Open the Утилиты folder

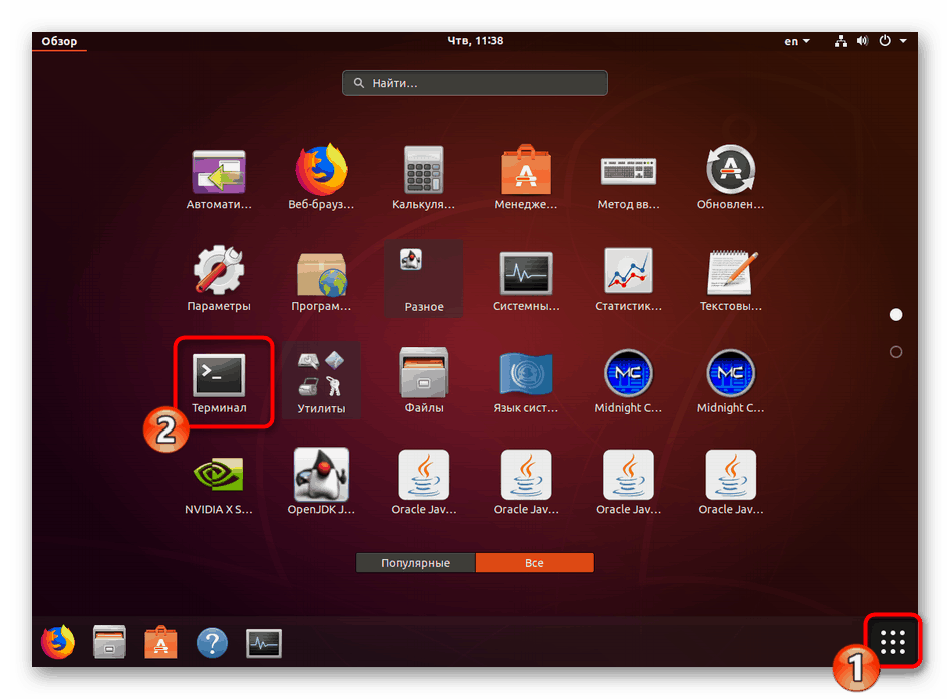tap(321, 380)
